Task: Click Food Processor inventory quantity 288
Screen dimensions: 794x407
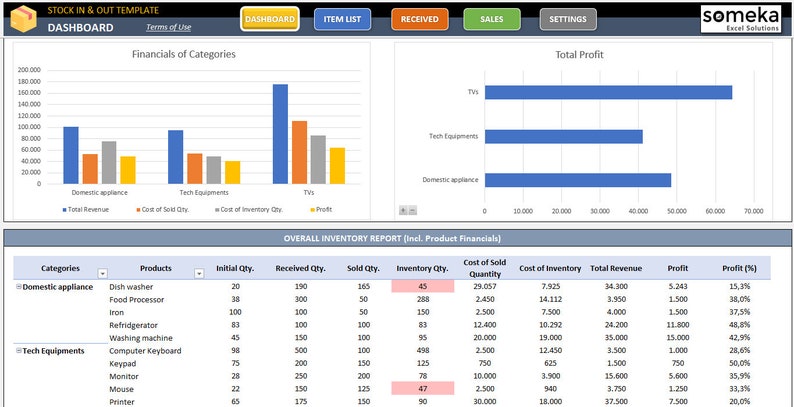Action: (x=423, y=300)
